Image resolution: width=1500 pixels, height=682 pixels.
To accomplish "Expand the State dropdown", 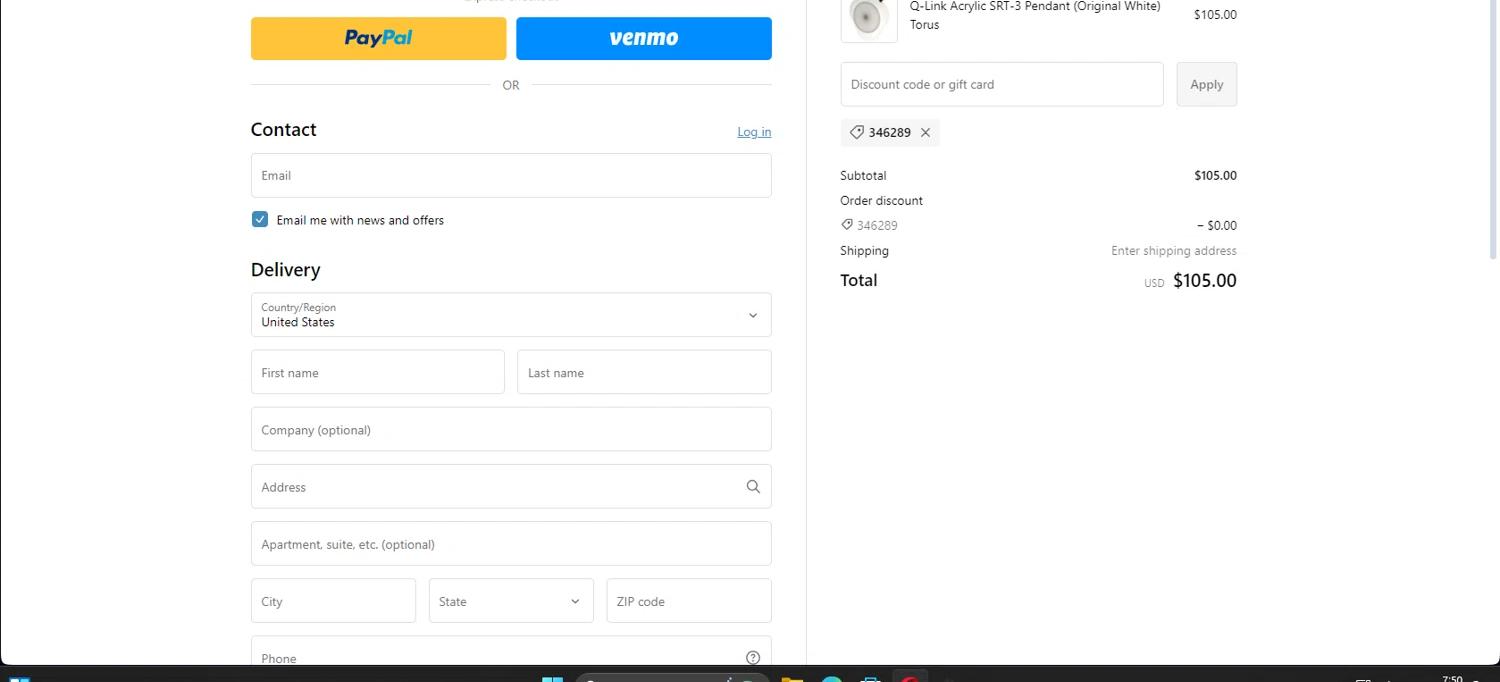I will [510, 601].
